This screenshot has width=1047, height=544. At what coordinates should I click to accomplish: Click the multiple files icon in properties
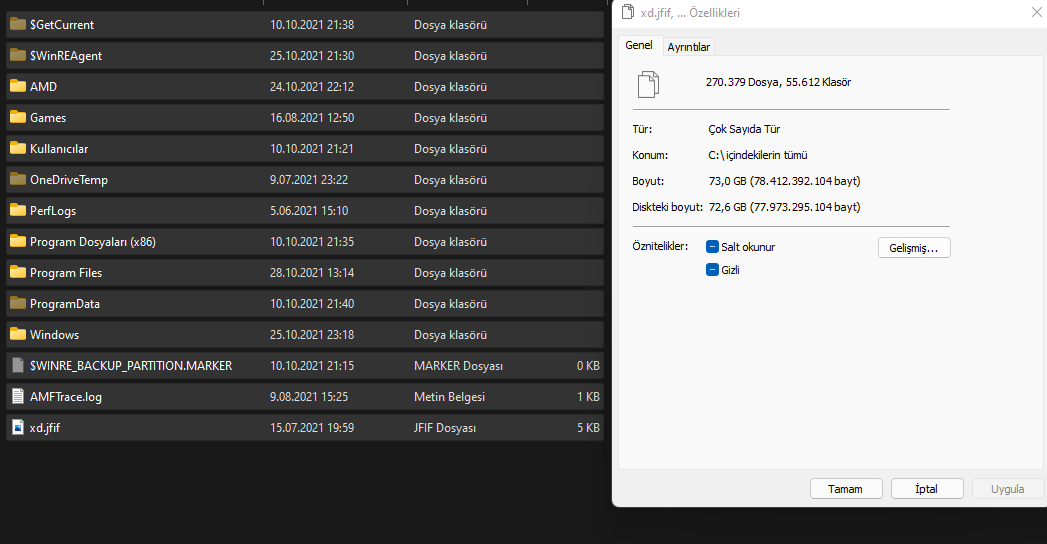[x=648, y=84]
